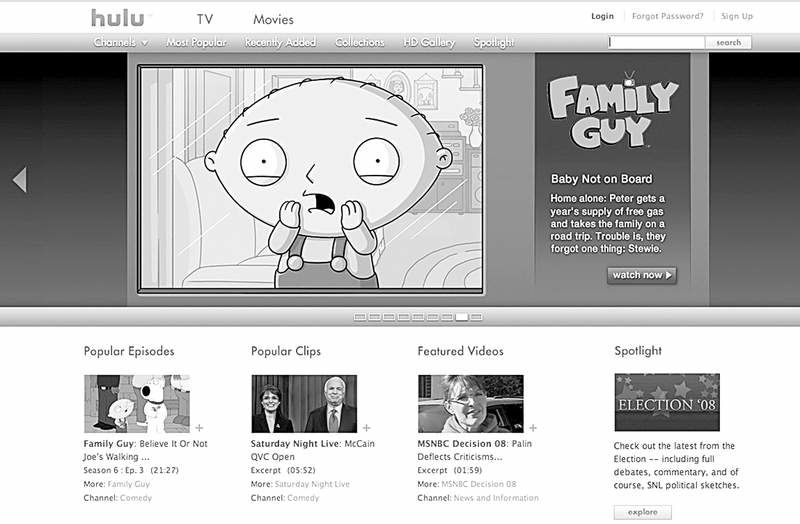Click the hulu logo

pos(118,18)
